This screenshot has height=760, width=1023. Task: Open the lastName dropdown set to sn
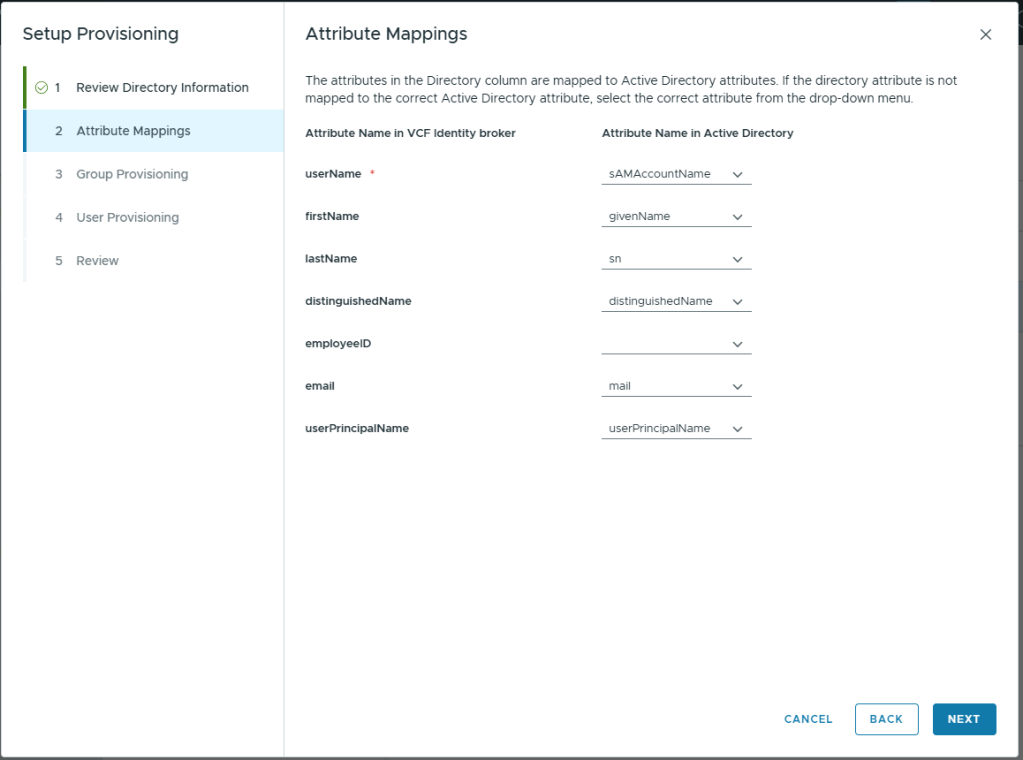pos(676,259)
